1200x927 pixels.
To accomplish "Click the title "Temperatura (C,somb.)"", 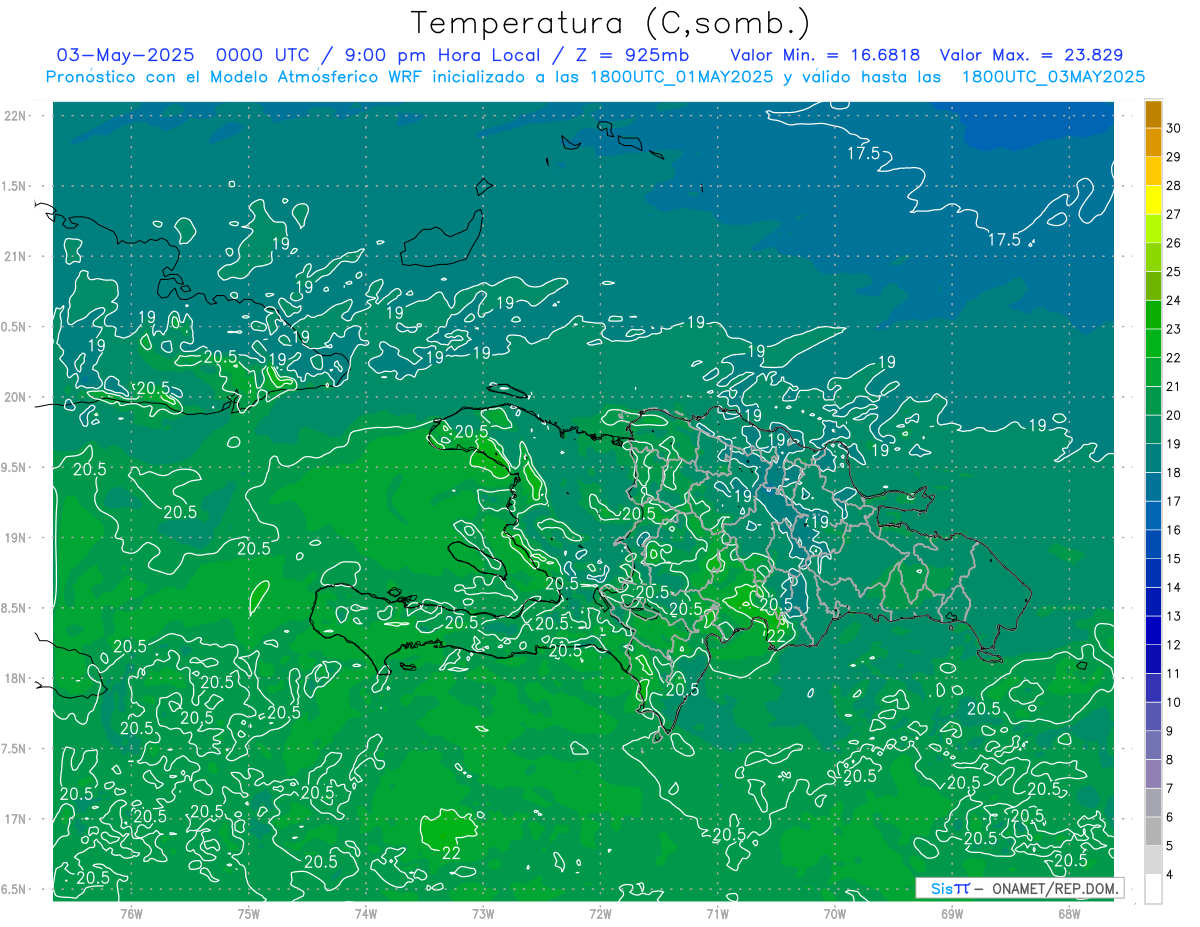I will coord(611,23).
